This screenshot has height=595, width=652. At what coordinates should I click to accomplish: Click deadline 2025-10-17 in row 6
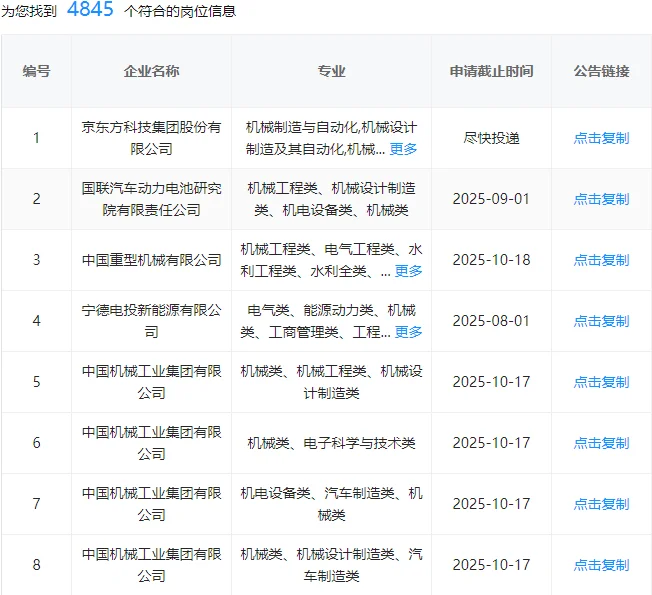[491, 443]
